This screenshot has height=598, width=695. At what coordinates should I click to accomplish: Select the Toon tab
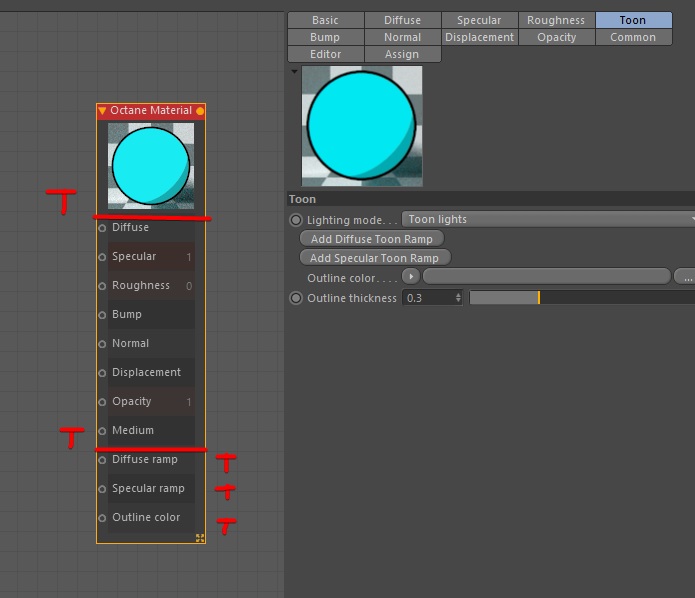tap(633, 20)
